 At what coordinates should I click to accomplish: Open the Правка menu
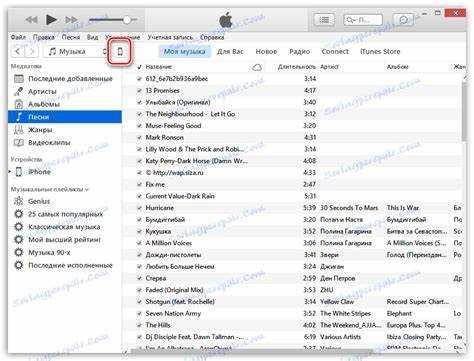pos(44,37)
